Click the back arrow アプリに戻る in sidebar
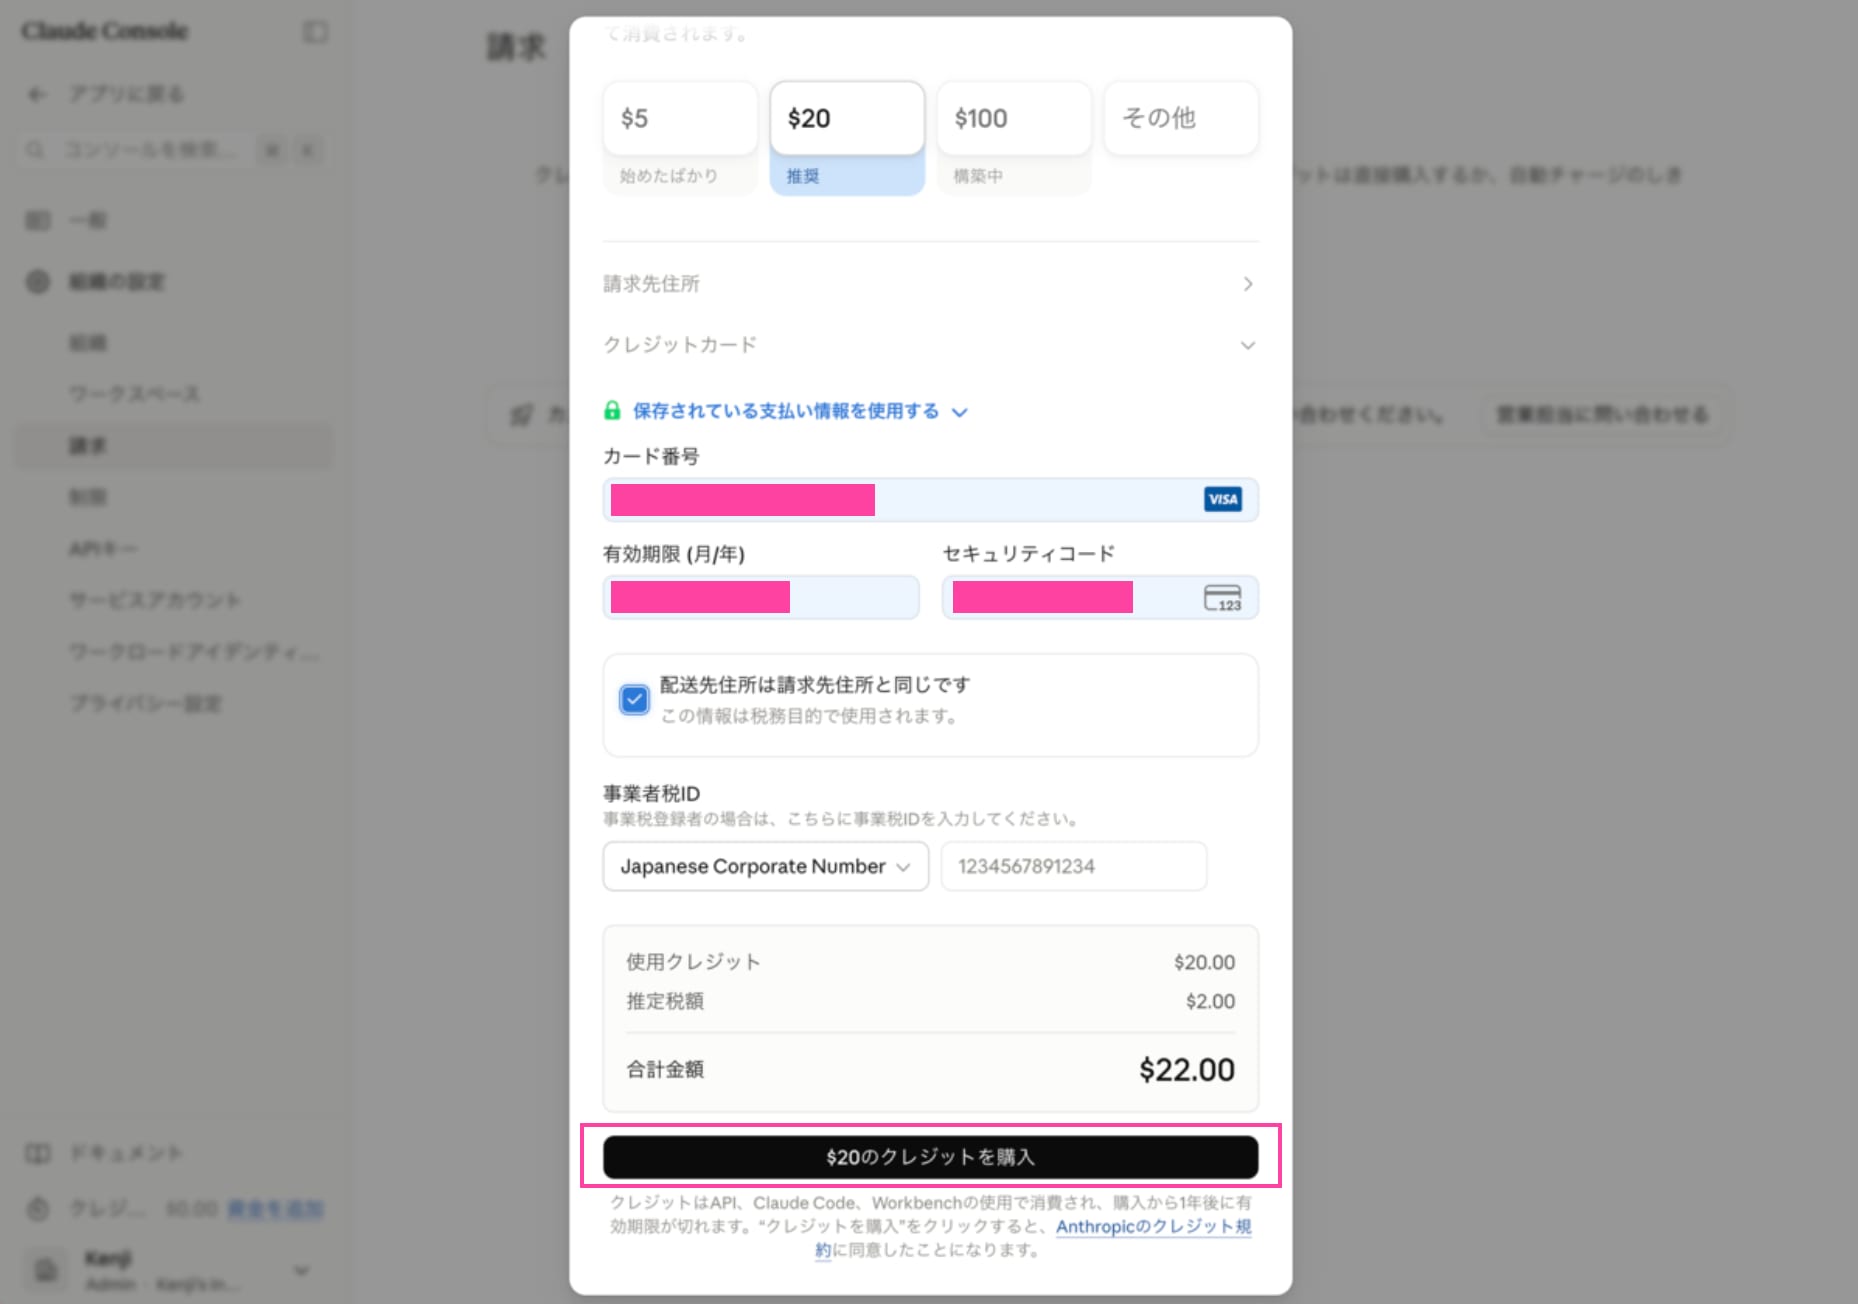 pos(37,94)
